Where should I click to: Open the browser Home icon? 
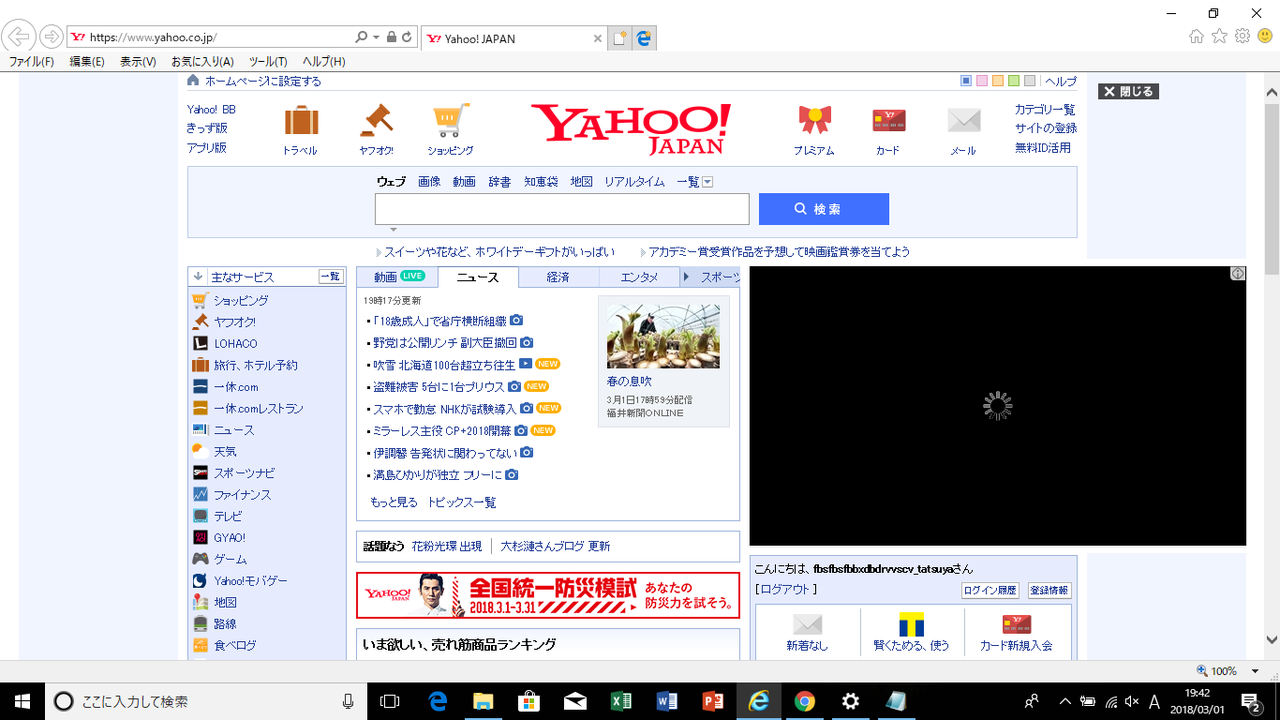(x=1196, y=36)
